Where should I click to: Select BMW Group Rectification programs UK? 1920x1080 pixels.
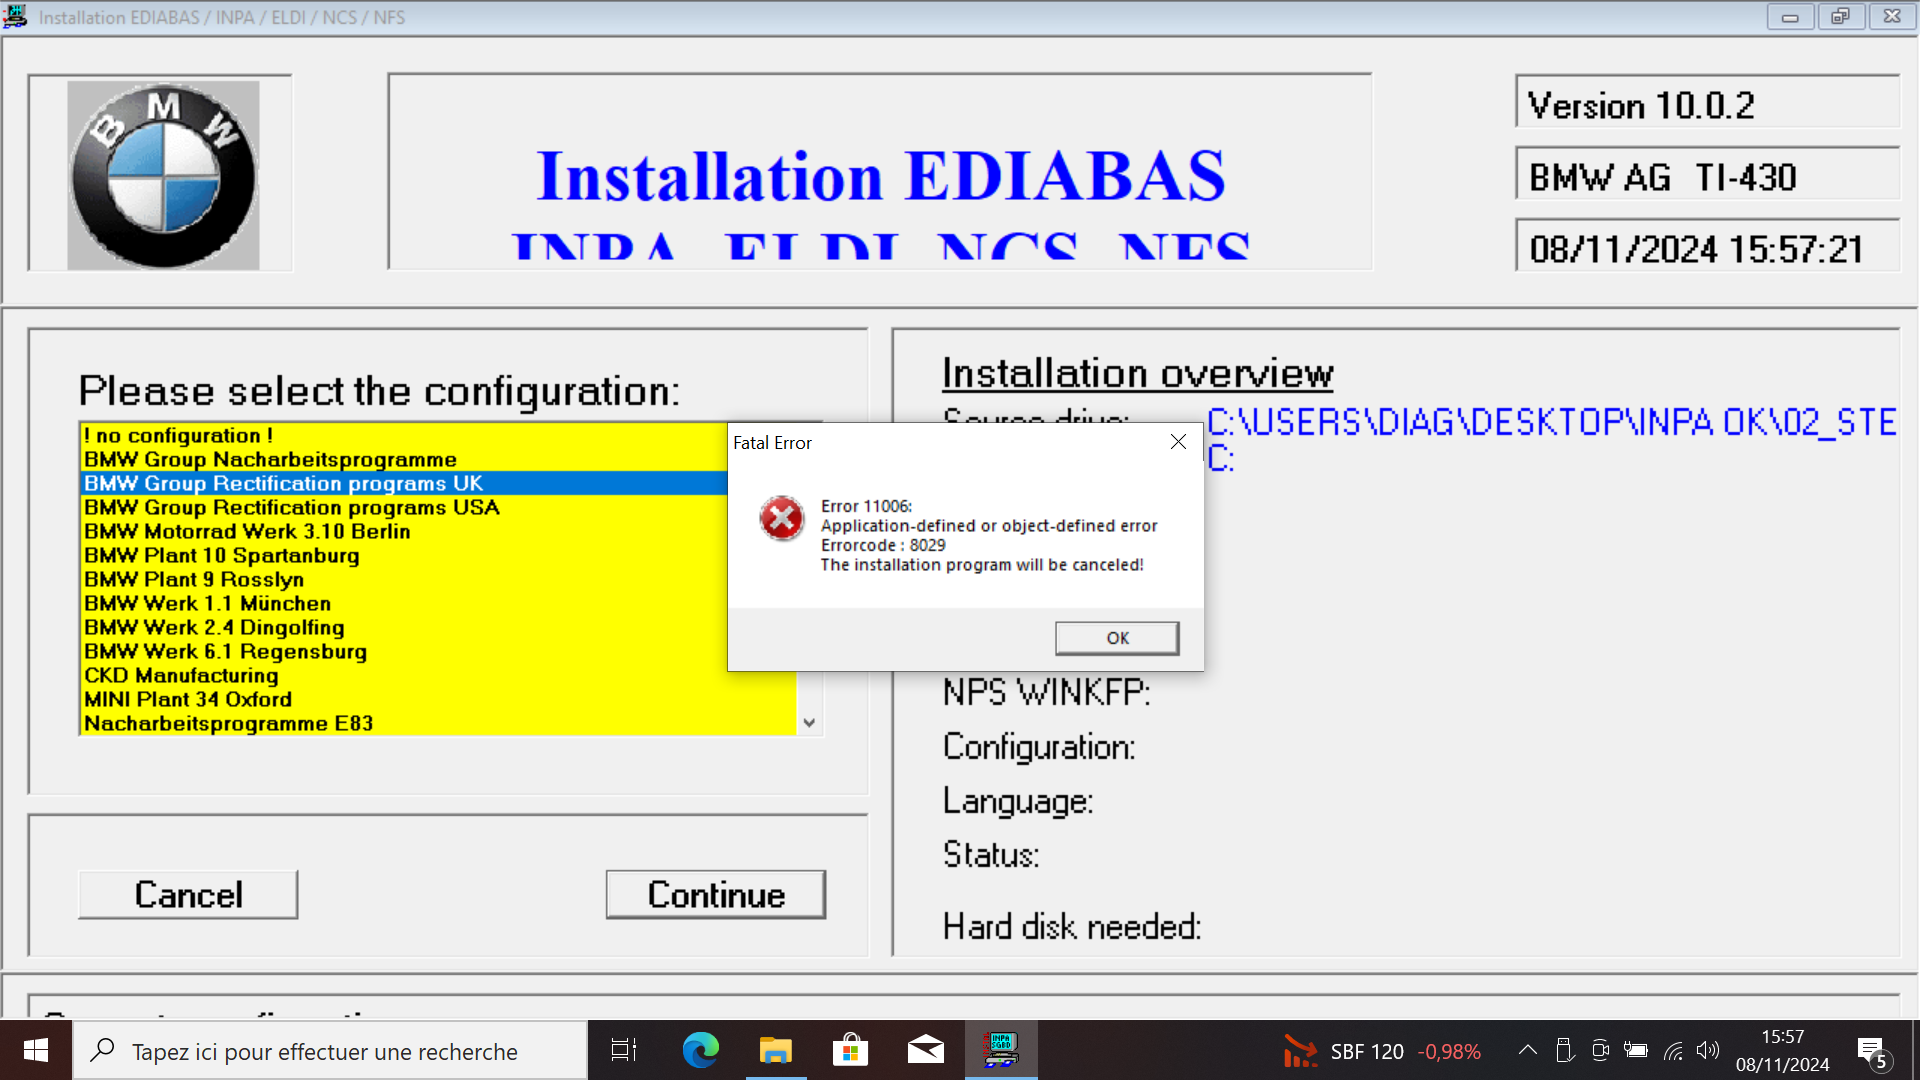pos(404,483)
